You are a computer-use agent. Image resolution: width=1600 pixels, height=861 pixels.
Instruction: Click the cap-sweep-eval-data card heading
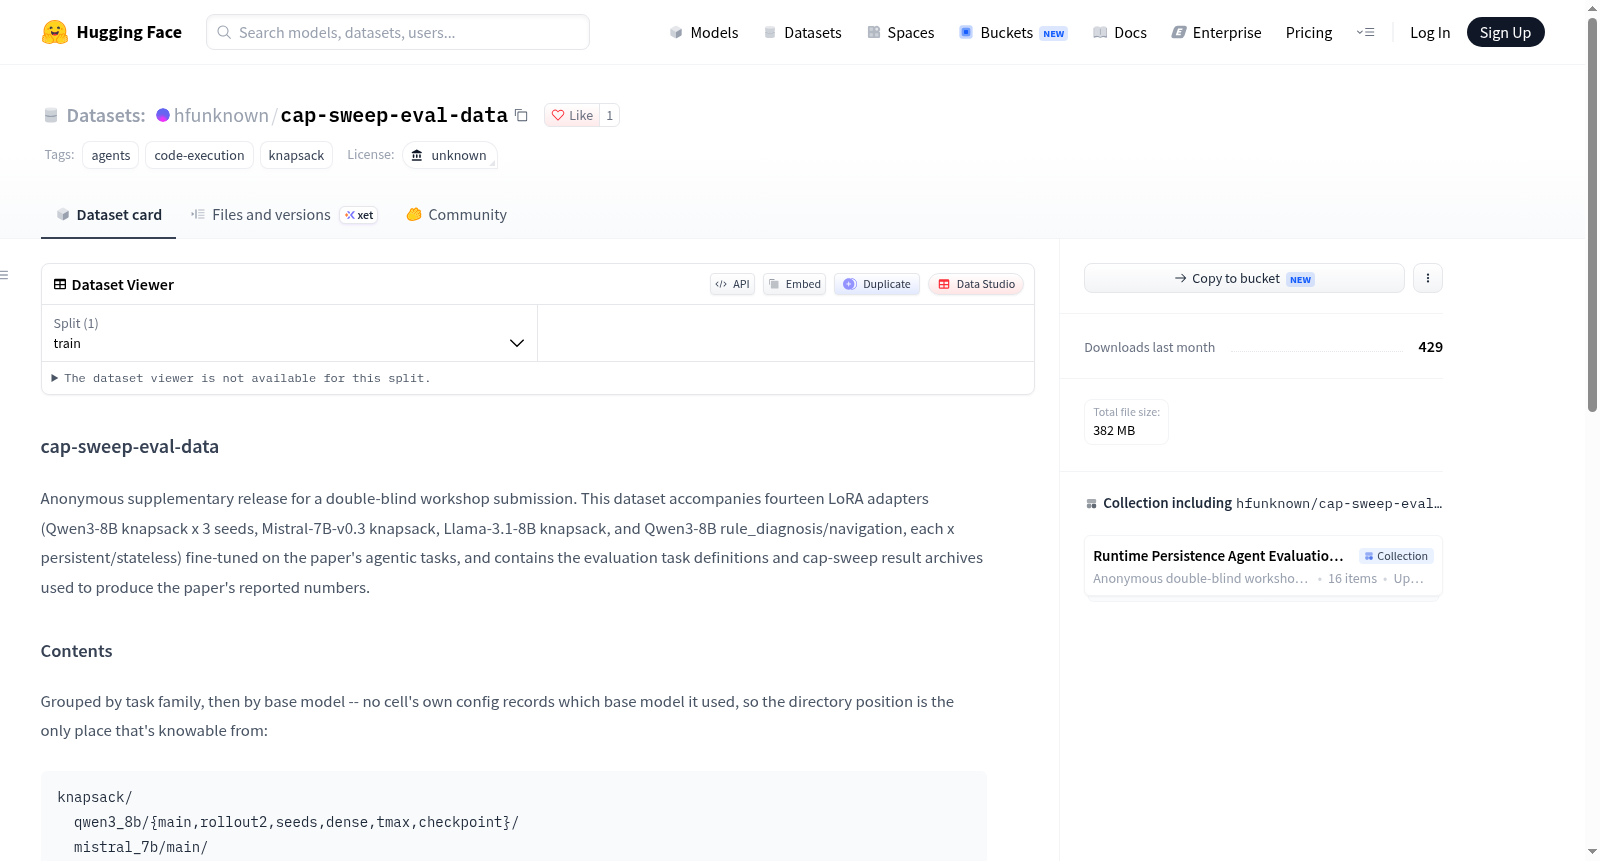tap(130, 447)
